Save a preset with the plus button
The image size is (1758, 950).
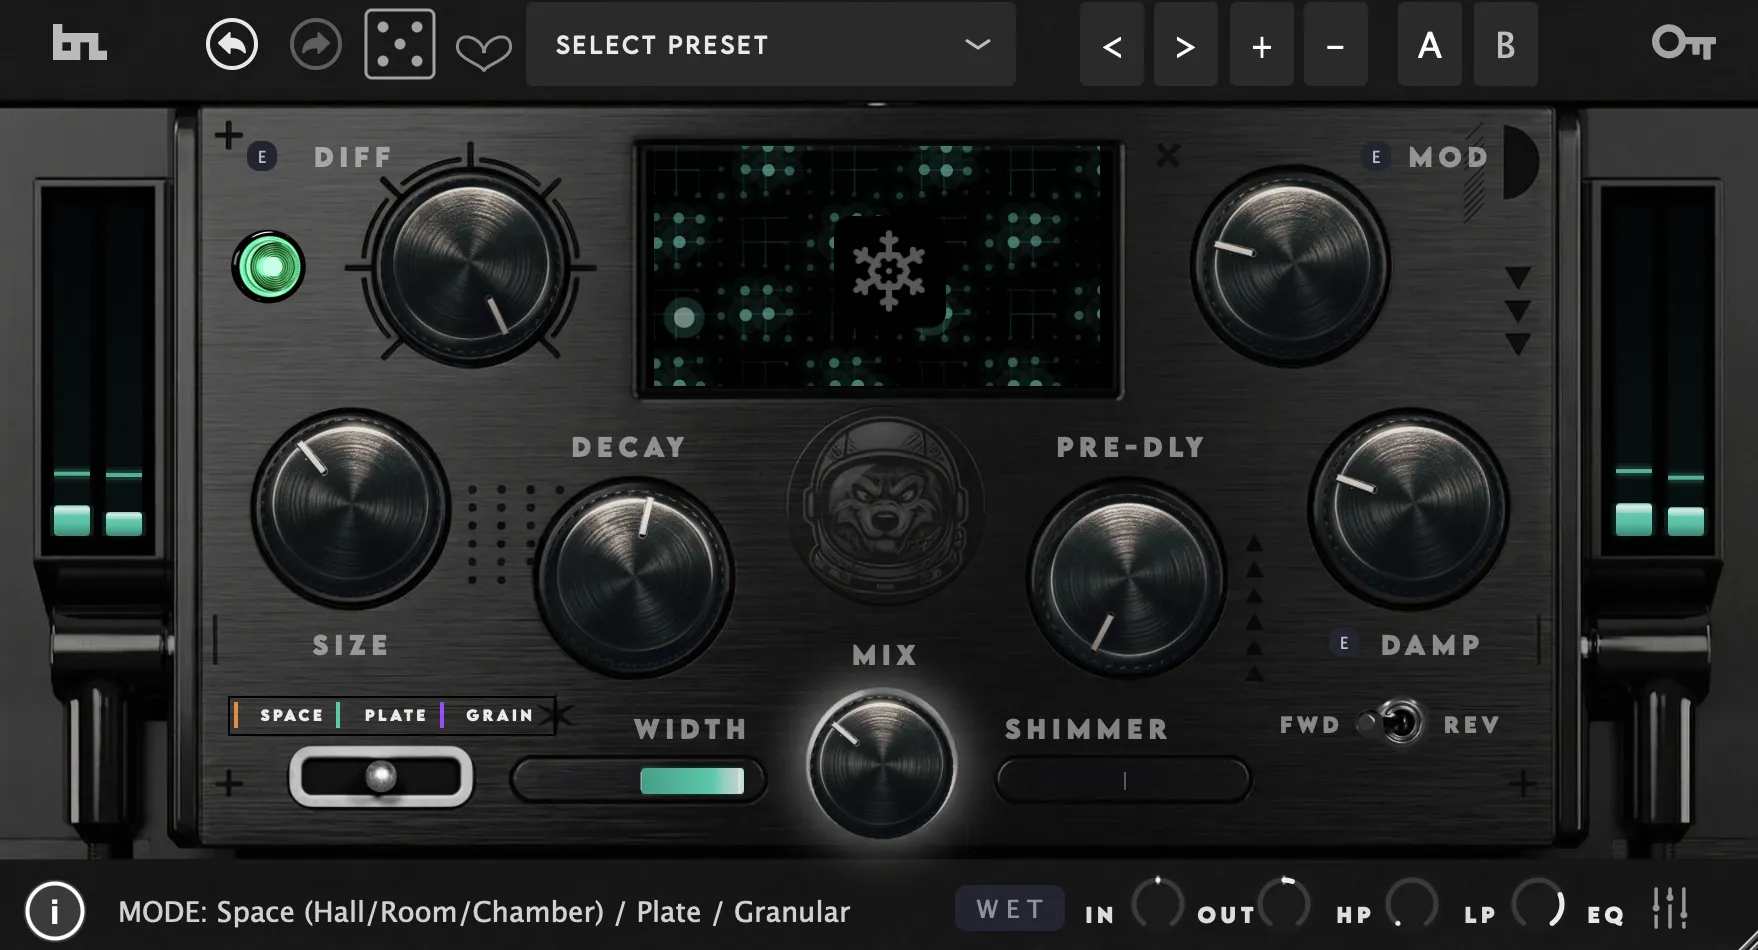click(1261, 45)
